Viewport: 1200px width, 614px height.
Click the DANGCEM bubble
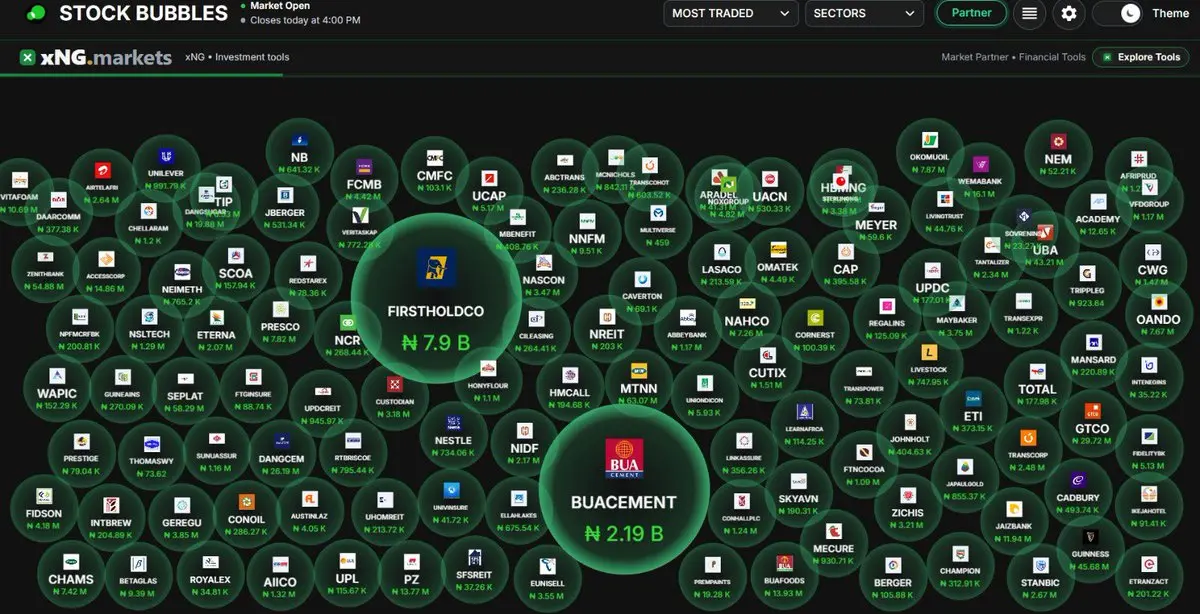pos(281,453)
